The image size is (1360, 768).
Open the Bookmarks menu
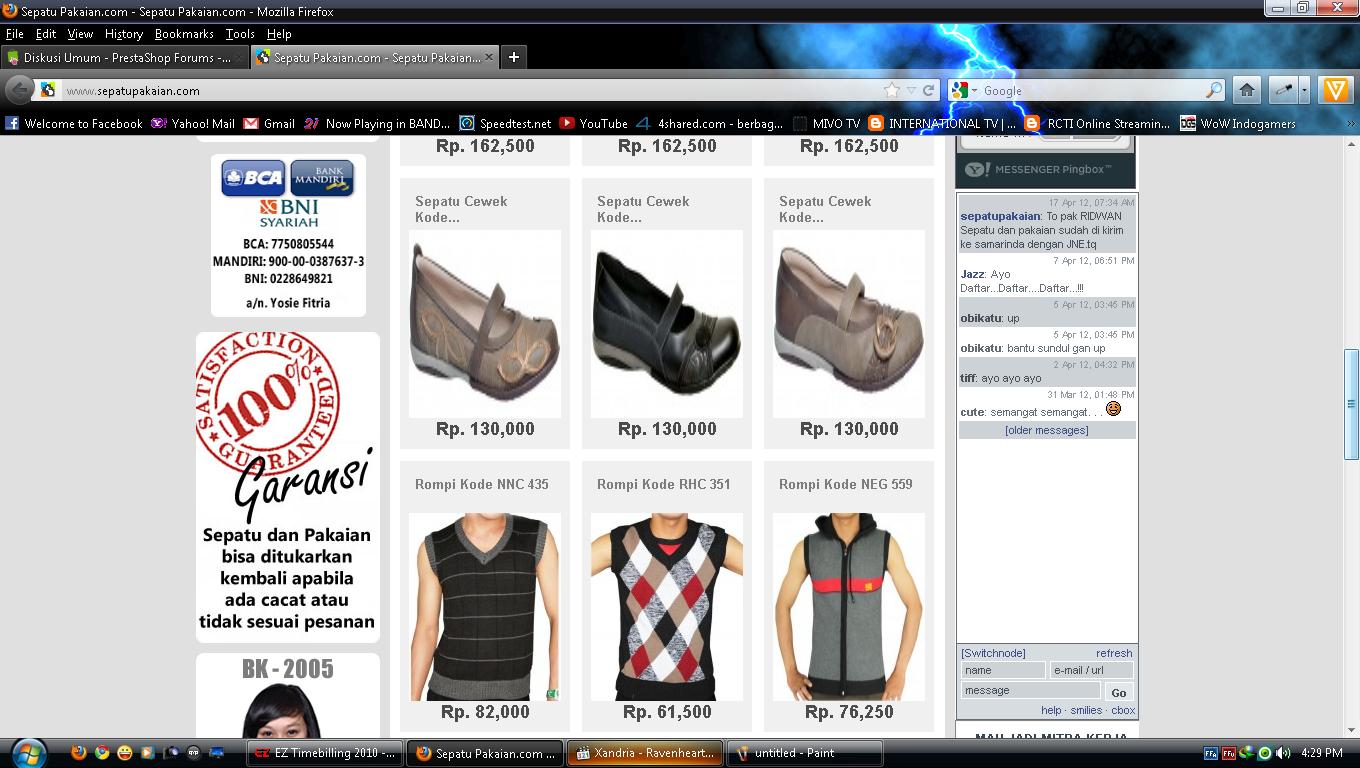coord(184,34)
